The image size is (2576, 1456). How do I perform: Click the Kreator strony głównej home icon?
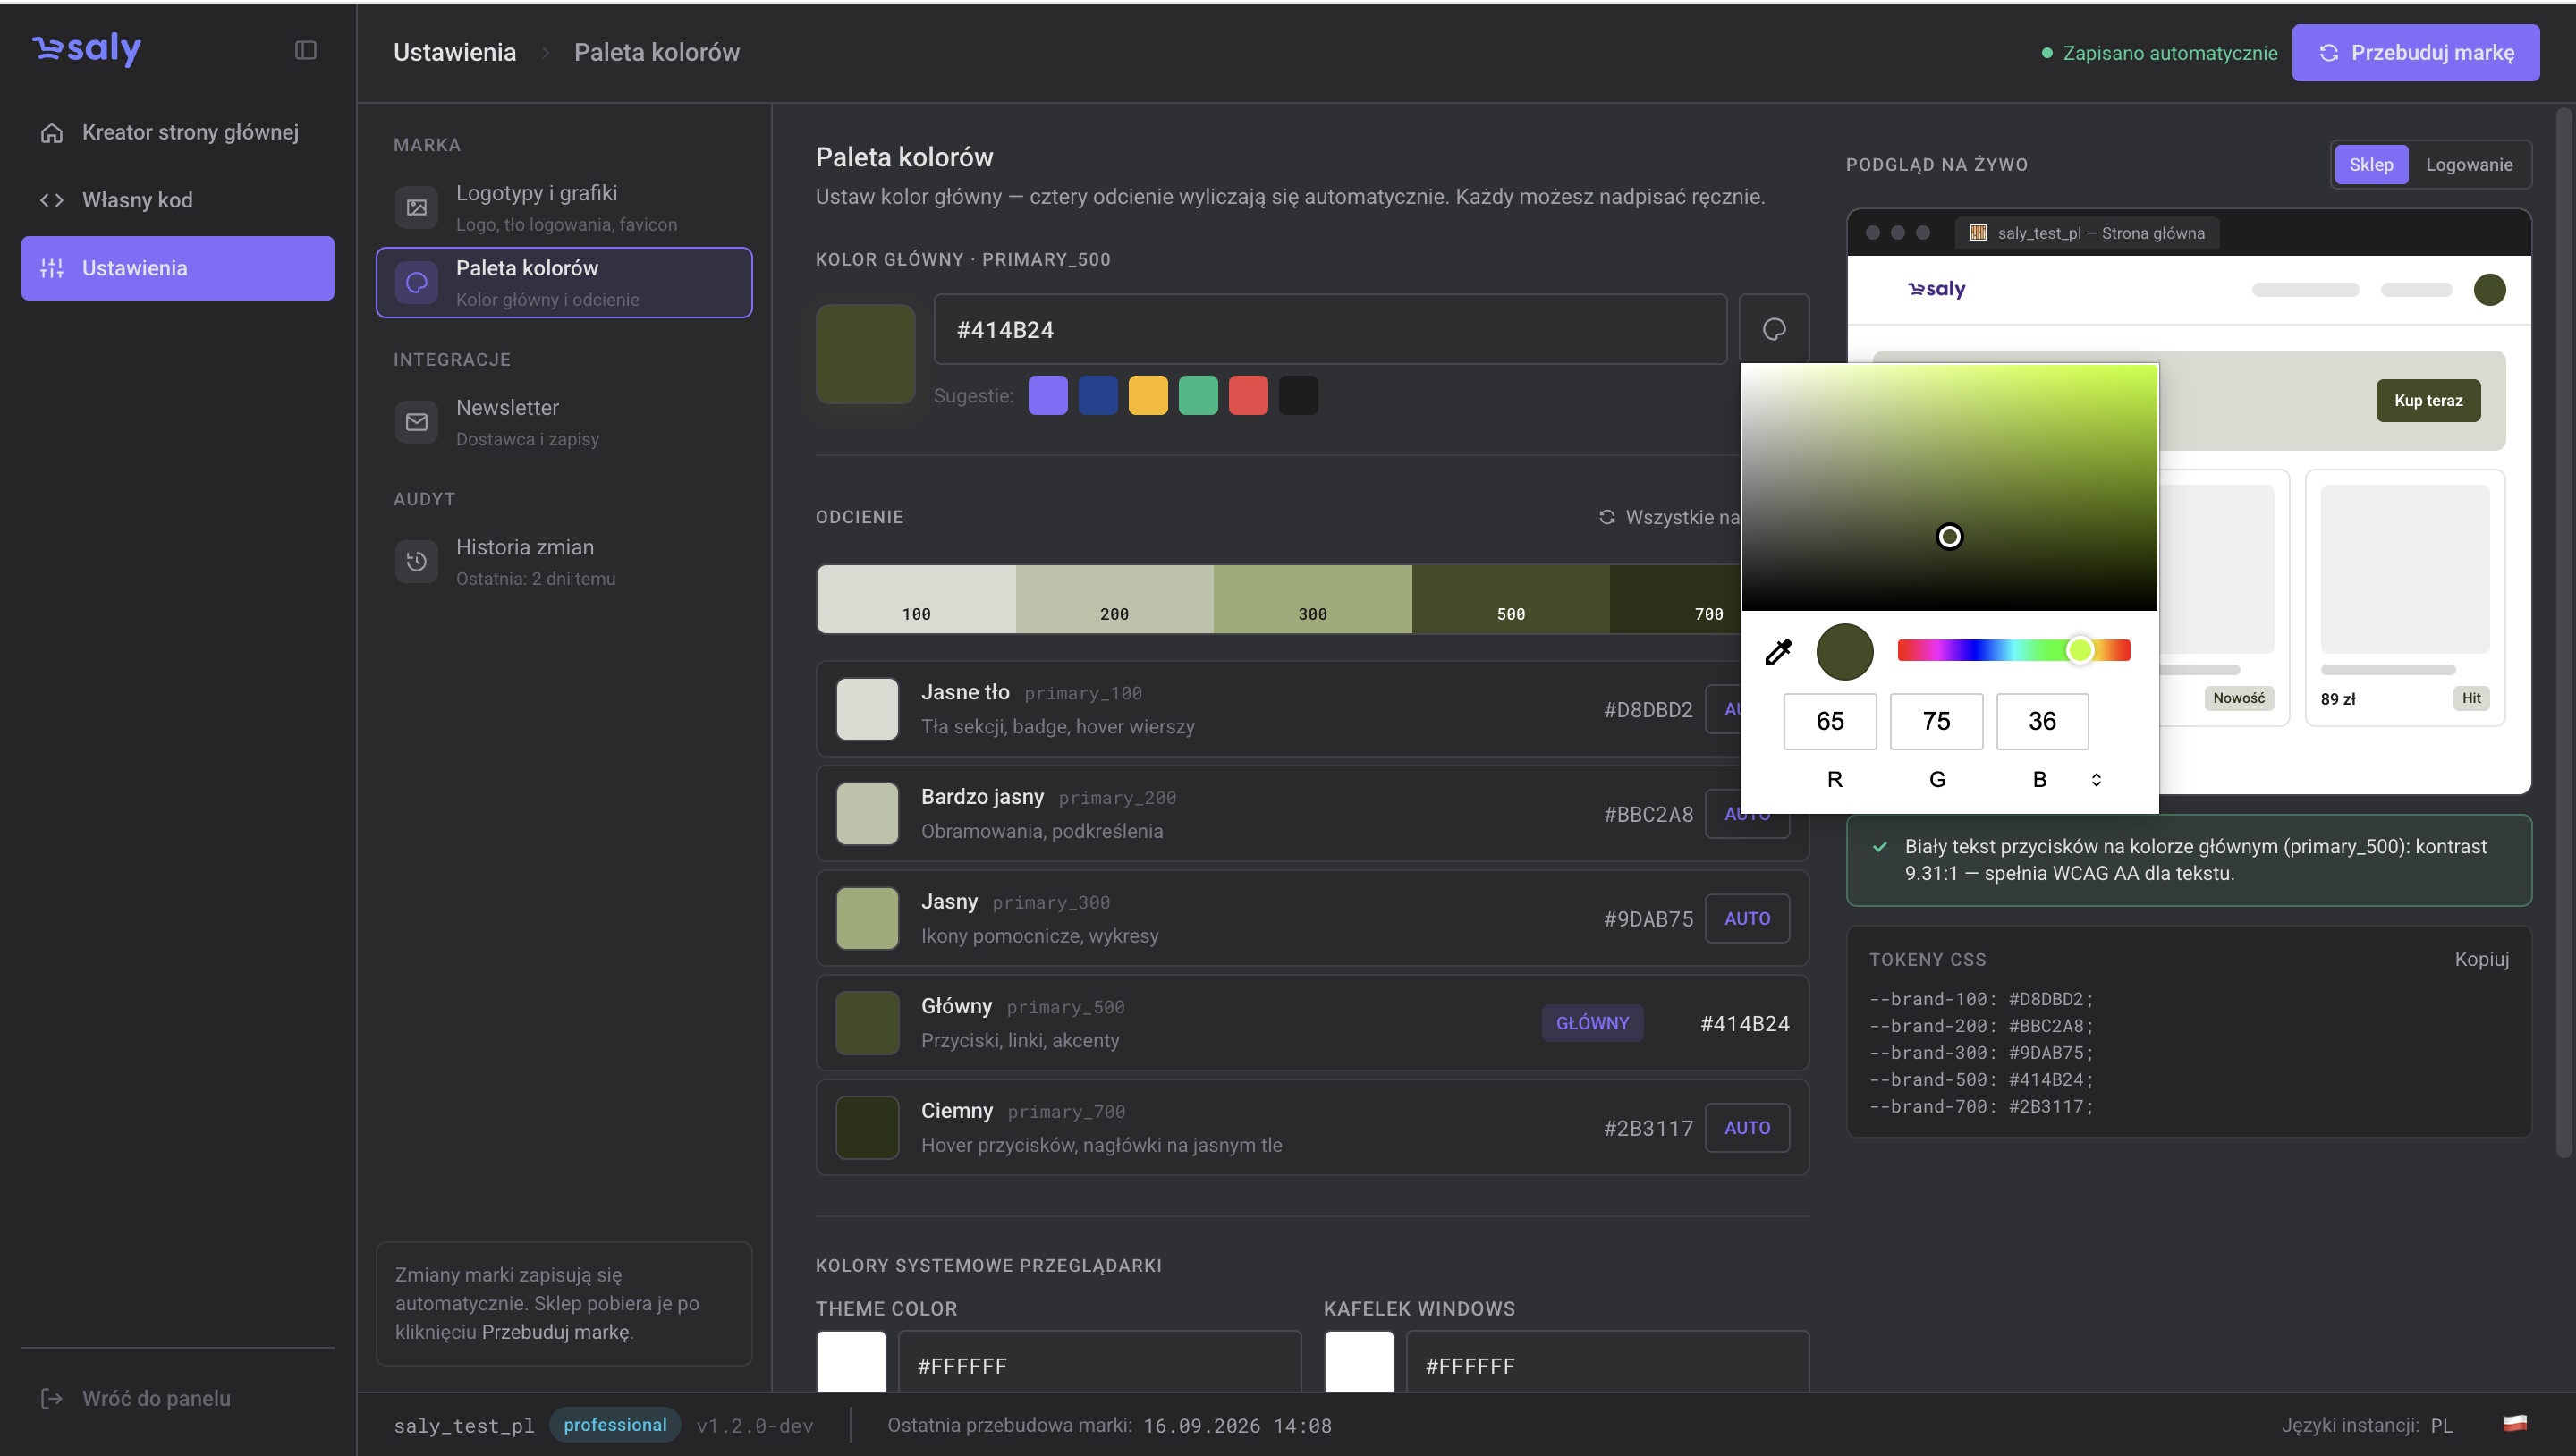52,132
